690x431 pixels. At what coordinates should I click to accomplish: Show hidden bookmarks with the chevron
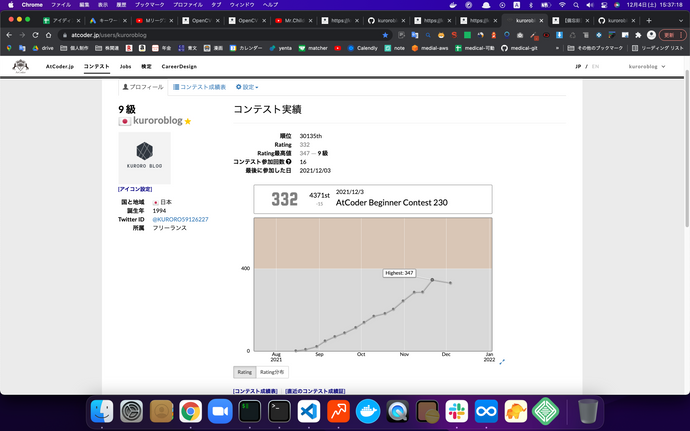557,48
